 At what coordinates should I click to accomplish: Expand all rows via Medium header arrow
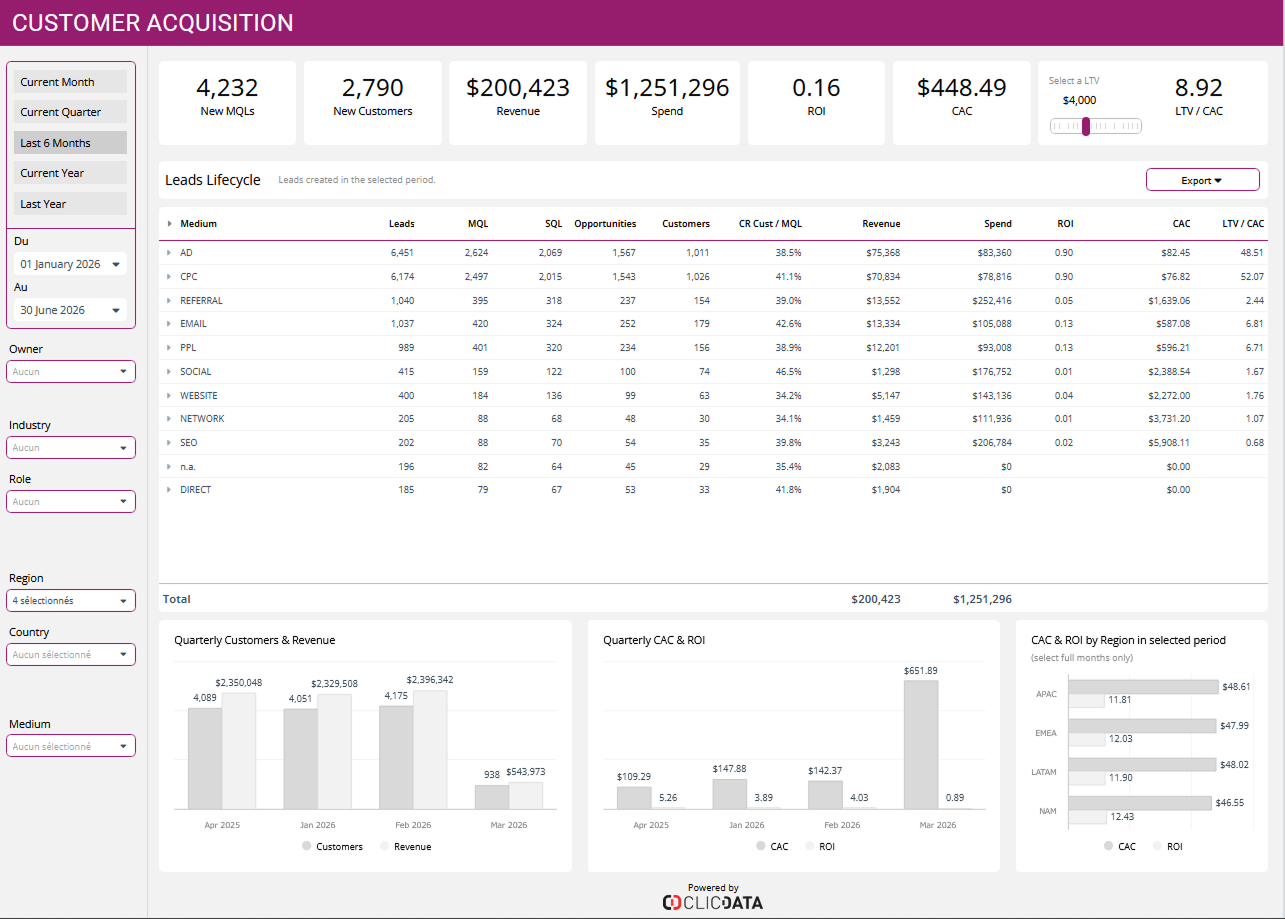pos(170,224)
